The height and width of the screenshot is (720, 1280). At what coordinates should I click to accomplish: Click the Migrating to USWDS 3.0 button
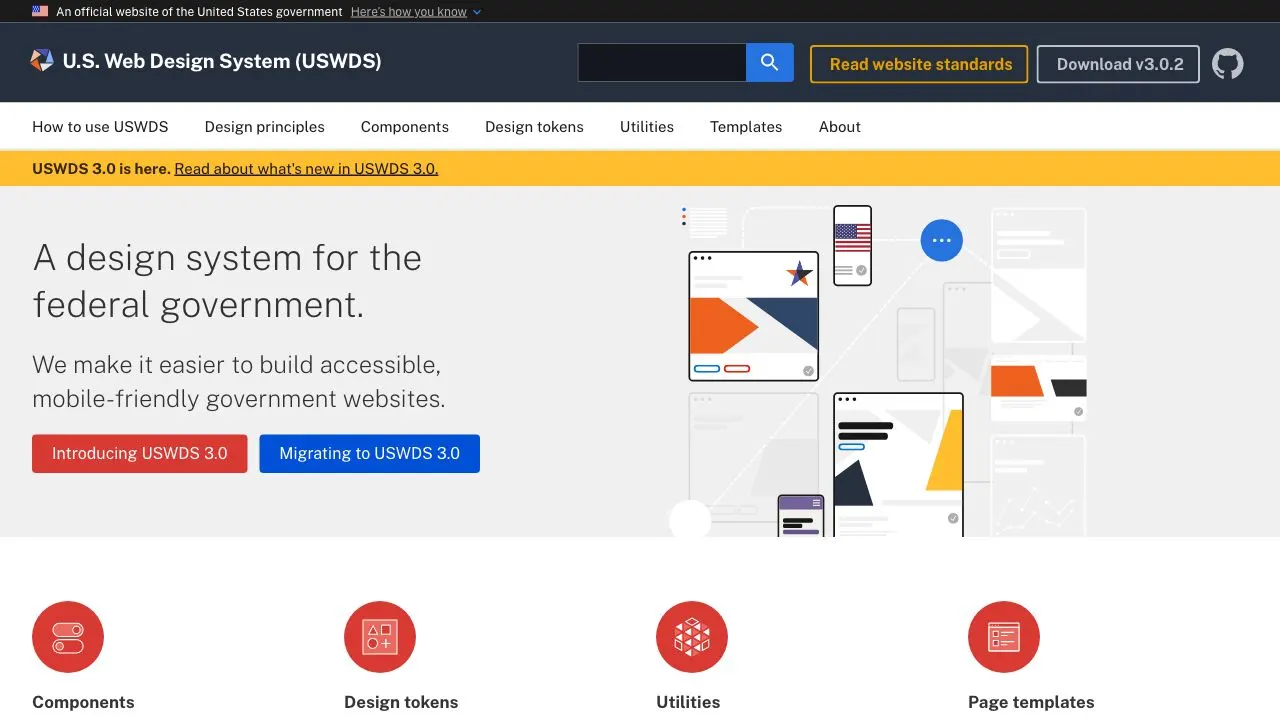369,453
